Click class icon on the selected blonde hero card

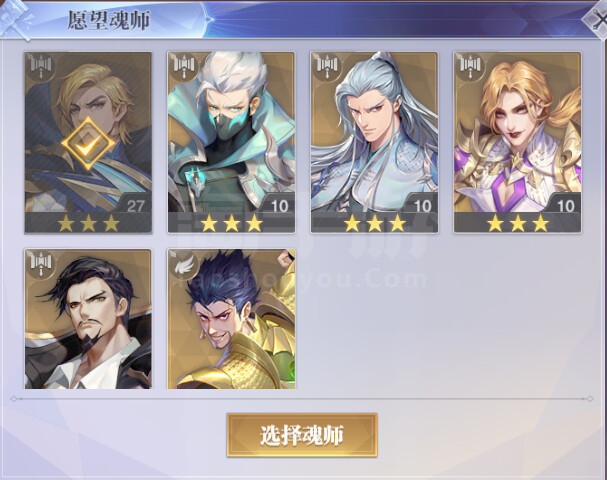41,66
